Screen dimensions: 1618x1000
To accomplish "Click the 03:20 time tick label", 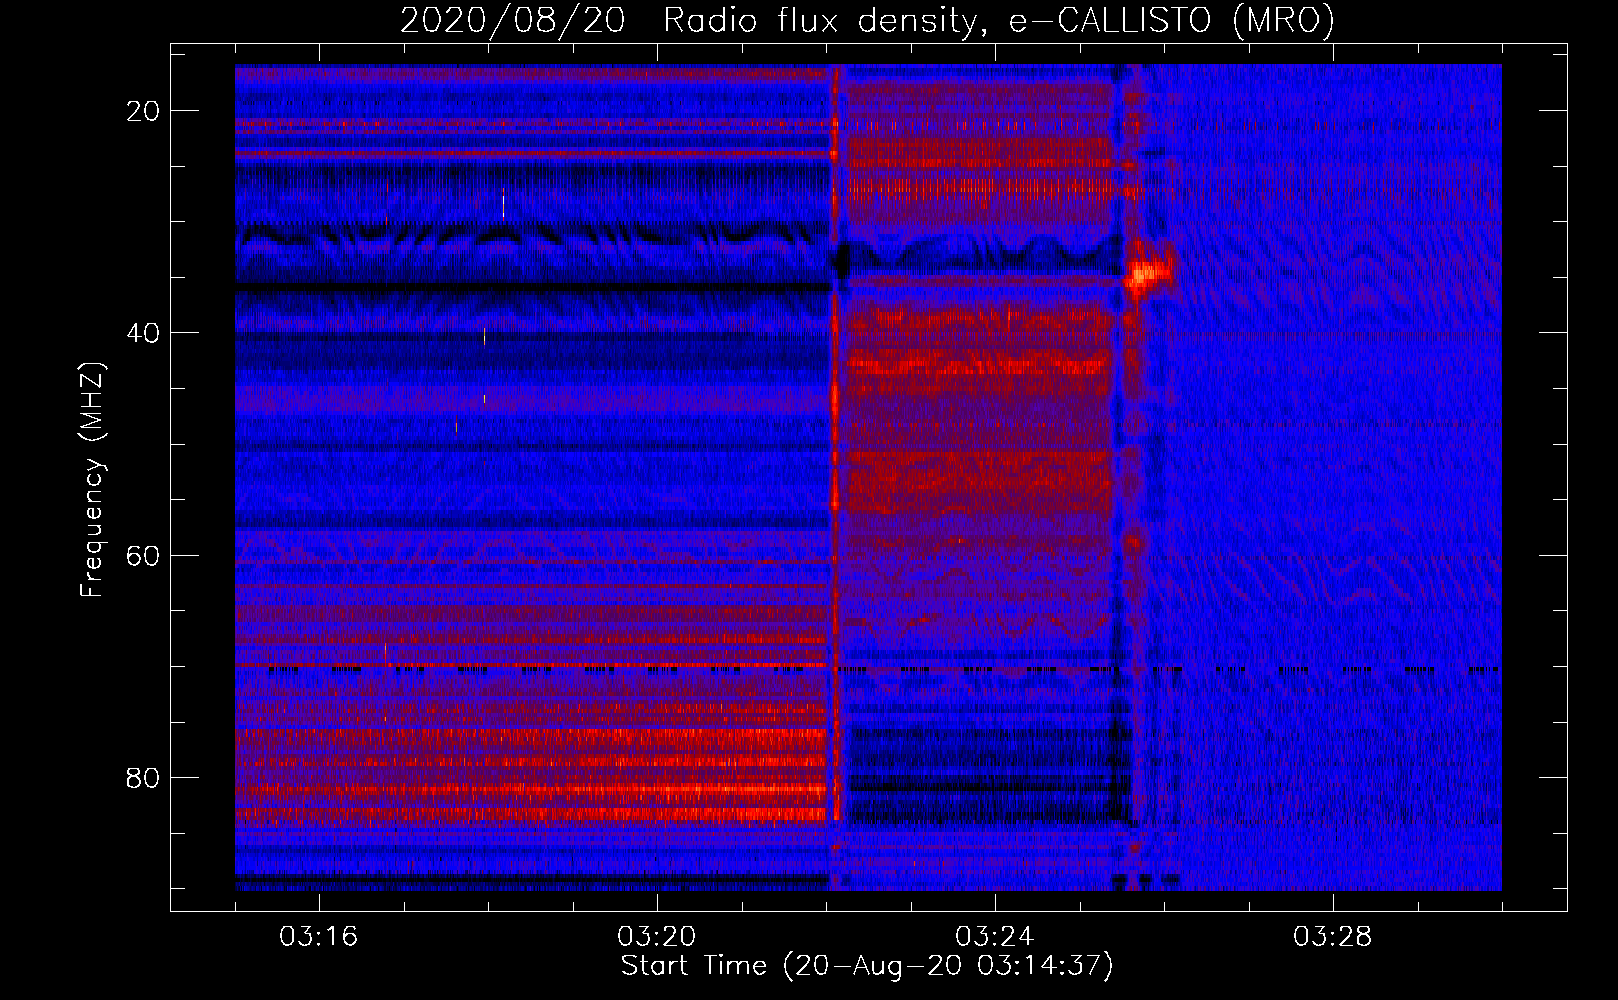I will (656, 937).
